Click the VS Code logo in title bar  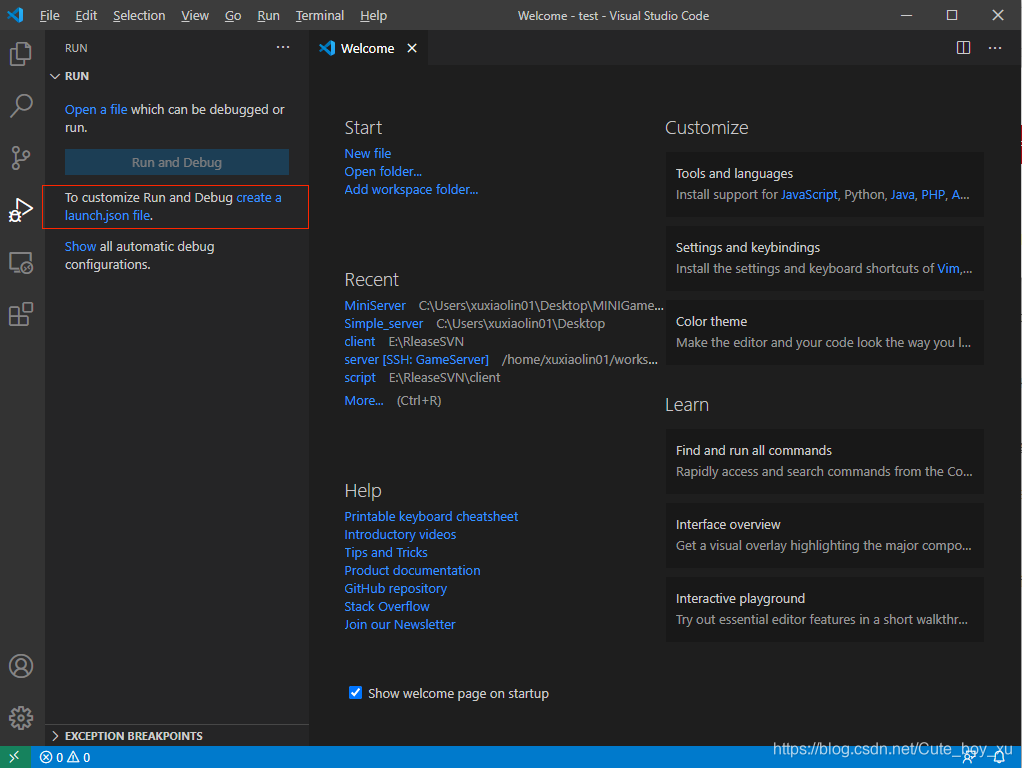coord(16,15)
